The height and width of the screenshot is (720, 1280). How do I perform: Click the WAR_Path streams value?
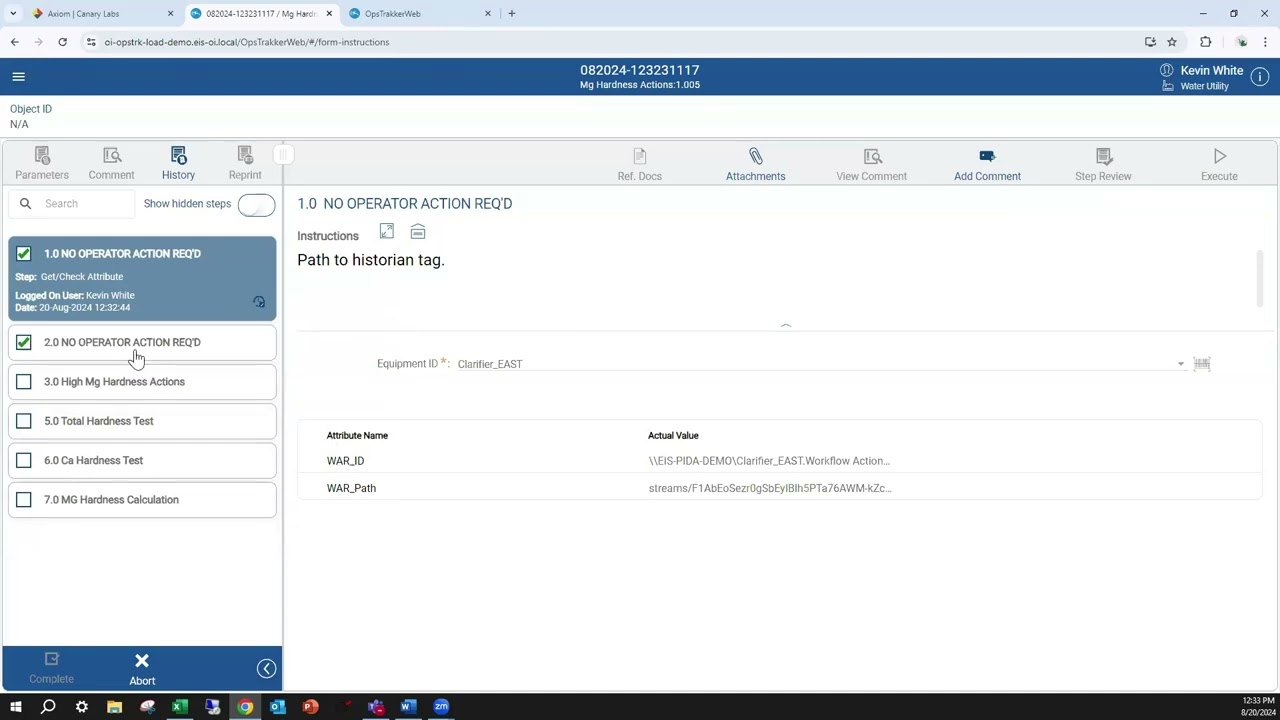770,488
